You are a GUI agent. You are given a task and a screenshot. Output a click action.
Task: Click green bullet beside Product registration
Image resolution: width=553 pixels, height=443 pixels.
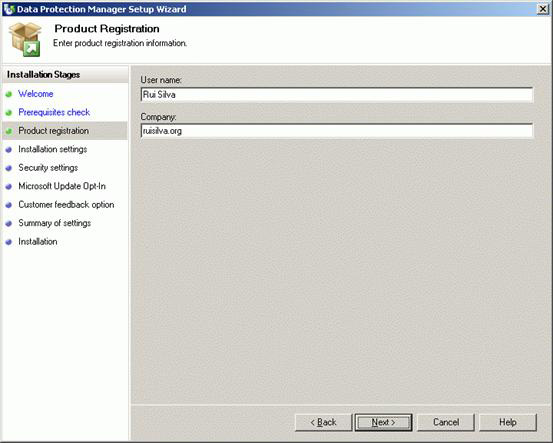pos(9,131)
